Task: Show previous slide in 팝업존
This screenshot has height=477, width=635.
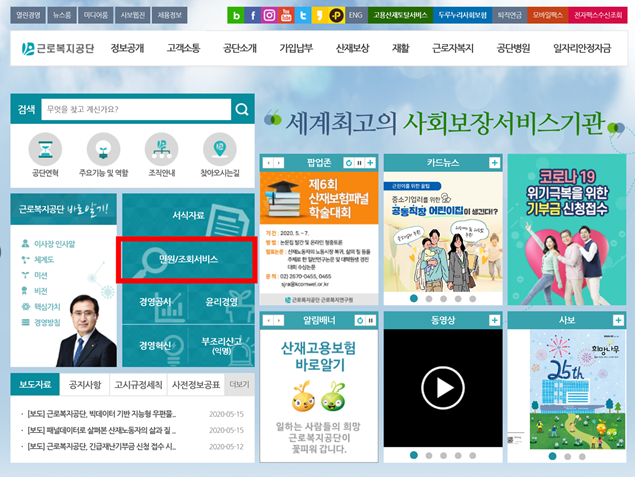Action: click(x=268, y=163)
